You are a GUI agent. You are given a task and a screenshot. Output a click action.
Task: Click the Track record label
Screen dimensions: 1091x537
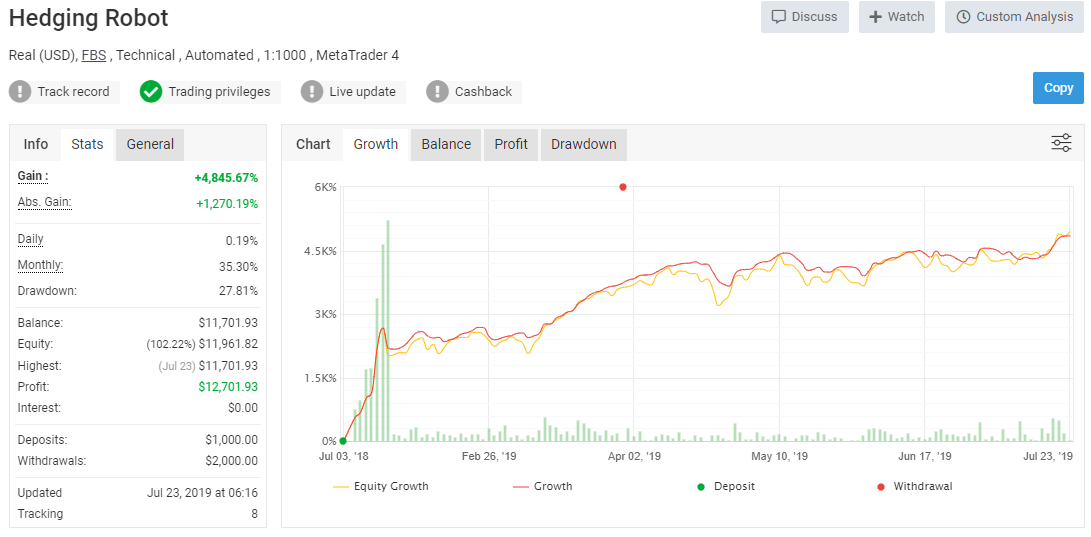click(x=73, y=91)
